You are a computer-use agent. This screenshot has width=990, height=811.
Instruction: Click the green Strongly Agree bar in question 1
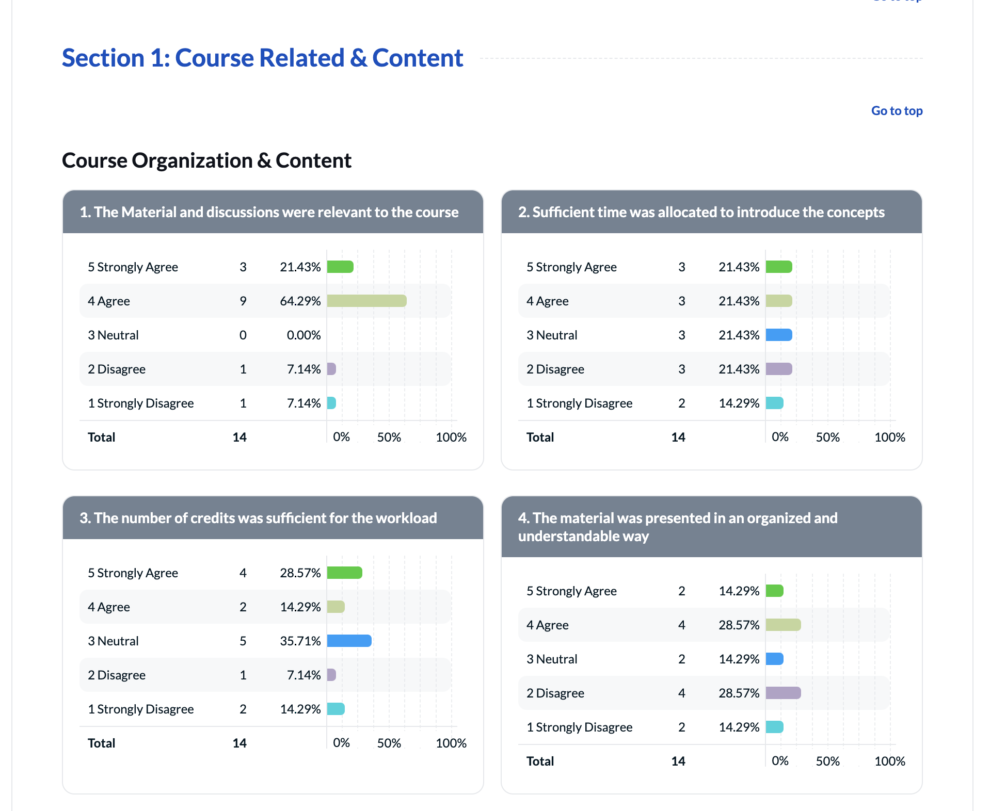[x=340, y=267]
